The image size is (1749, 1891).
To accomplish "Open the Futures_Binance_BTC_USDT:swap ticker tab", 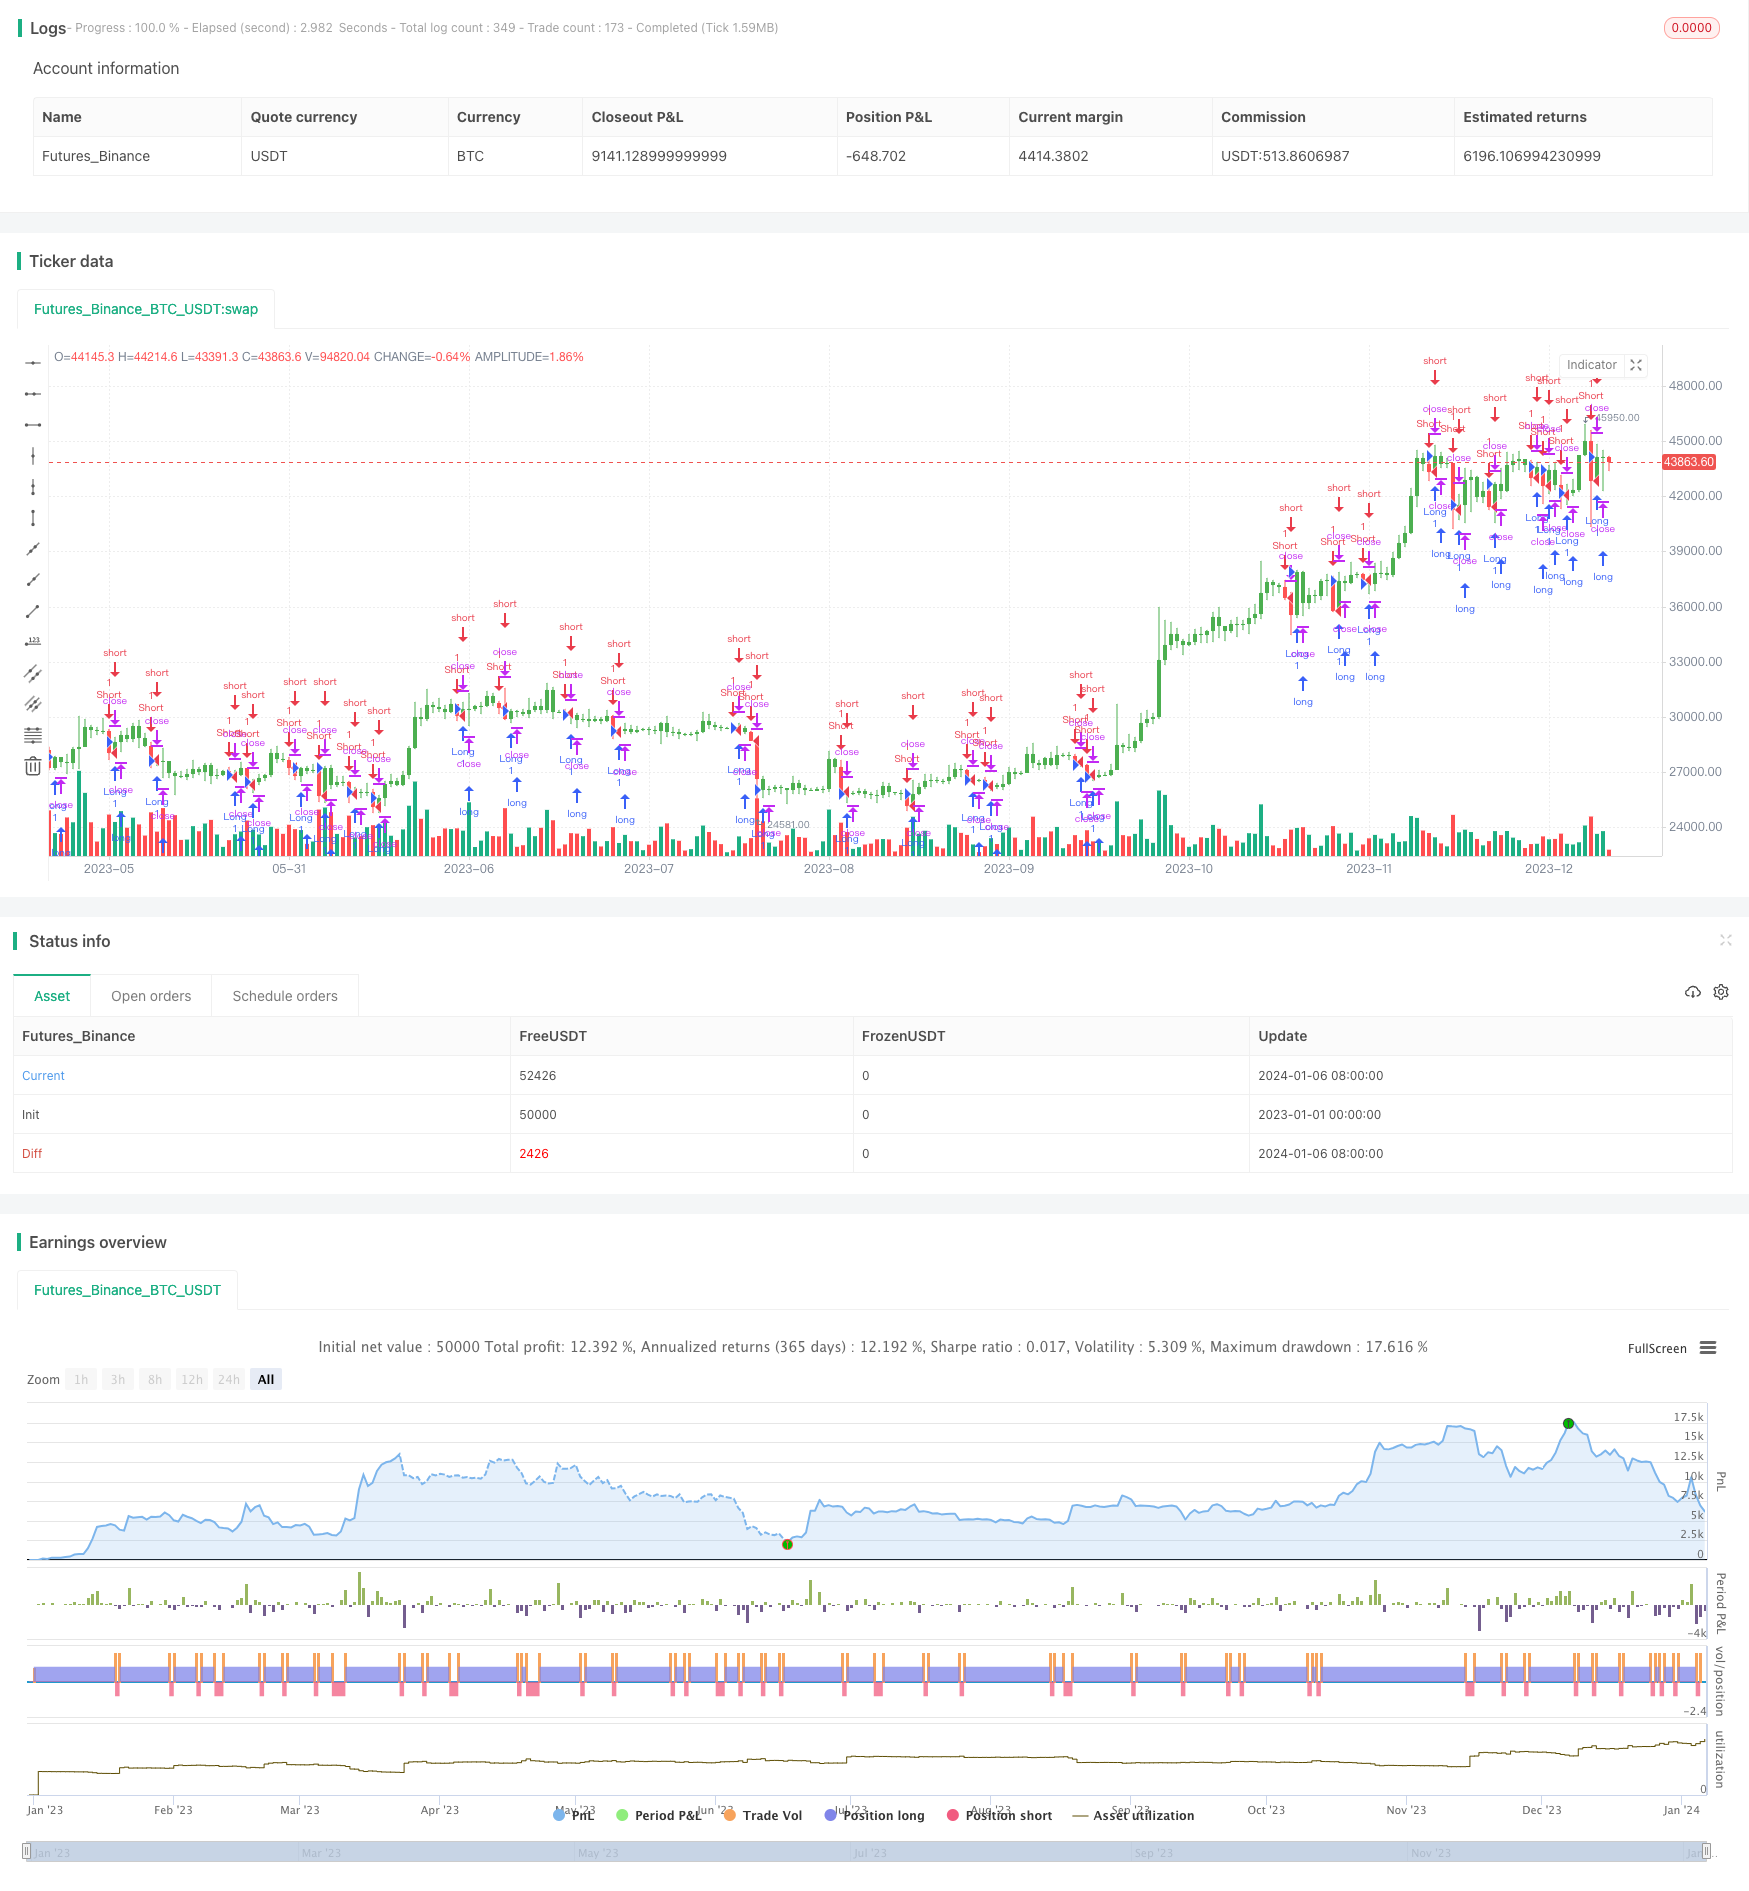I will [146, 309].
